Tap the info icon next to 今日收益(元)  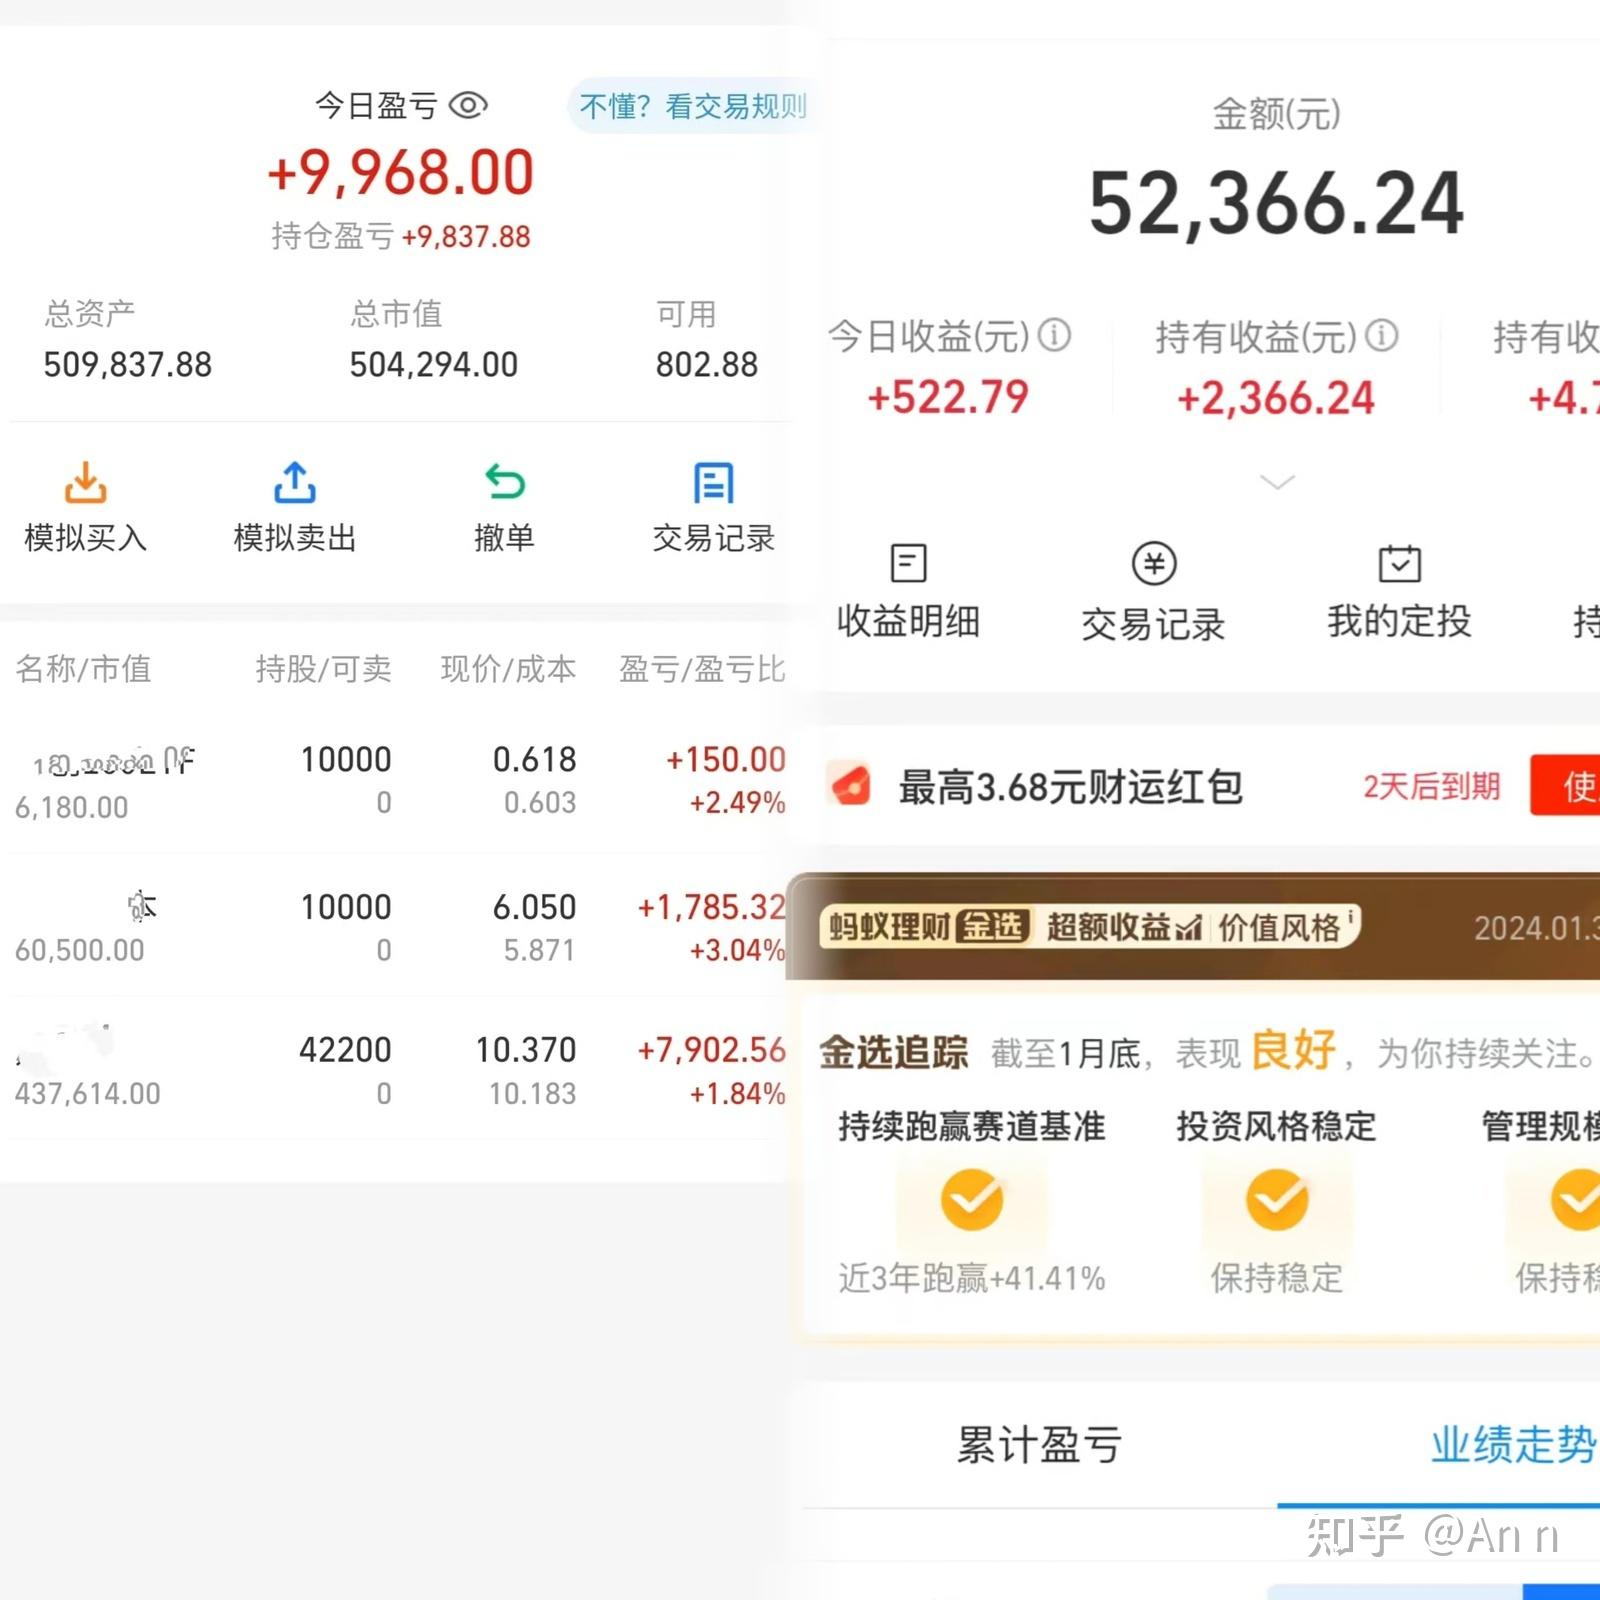1057,337
